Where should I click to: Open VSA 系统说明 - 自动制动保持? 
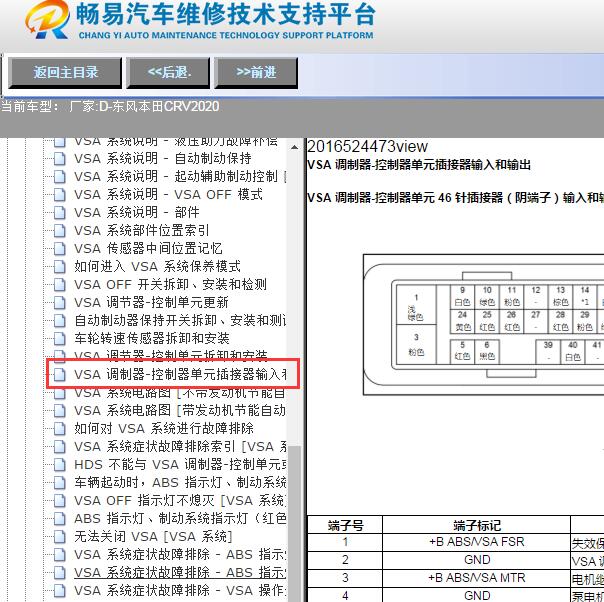(x=163, y=158)
